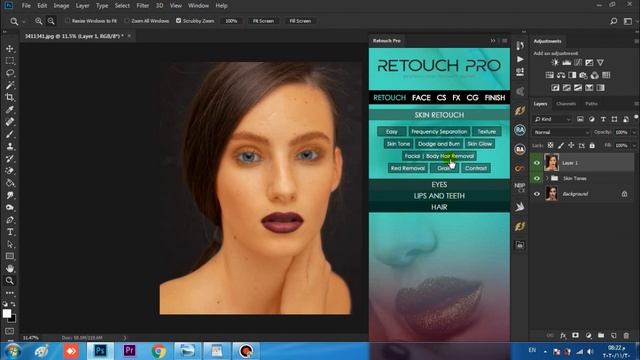Add a Brightness/Contrast adjustment
The height and width of the screenshot is (360, 640).
(555, 62)
